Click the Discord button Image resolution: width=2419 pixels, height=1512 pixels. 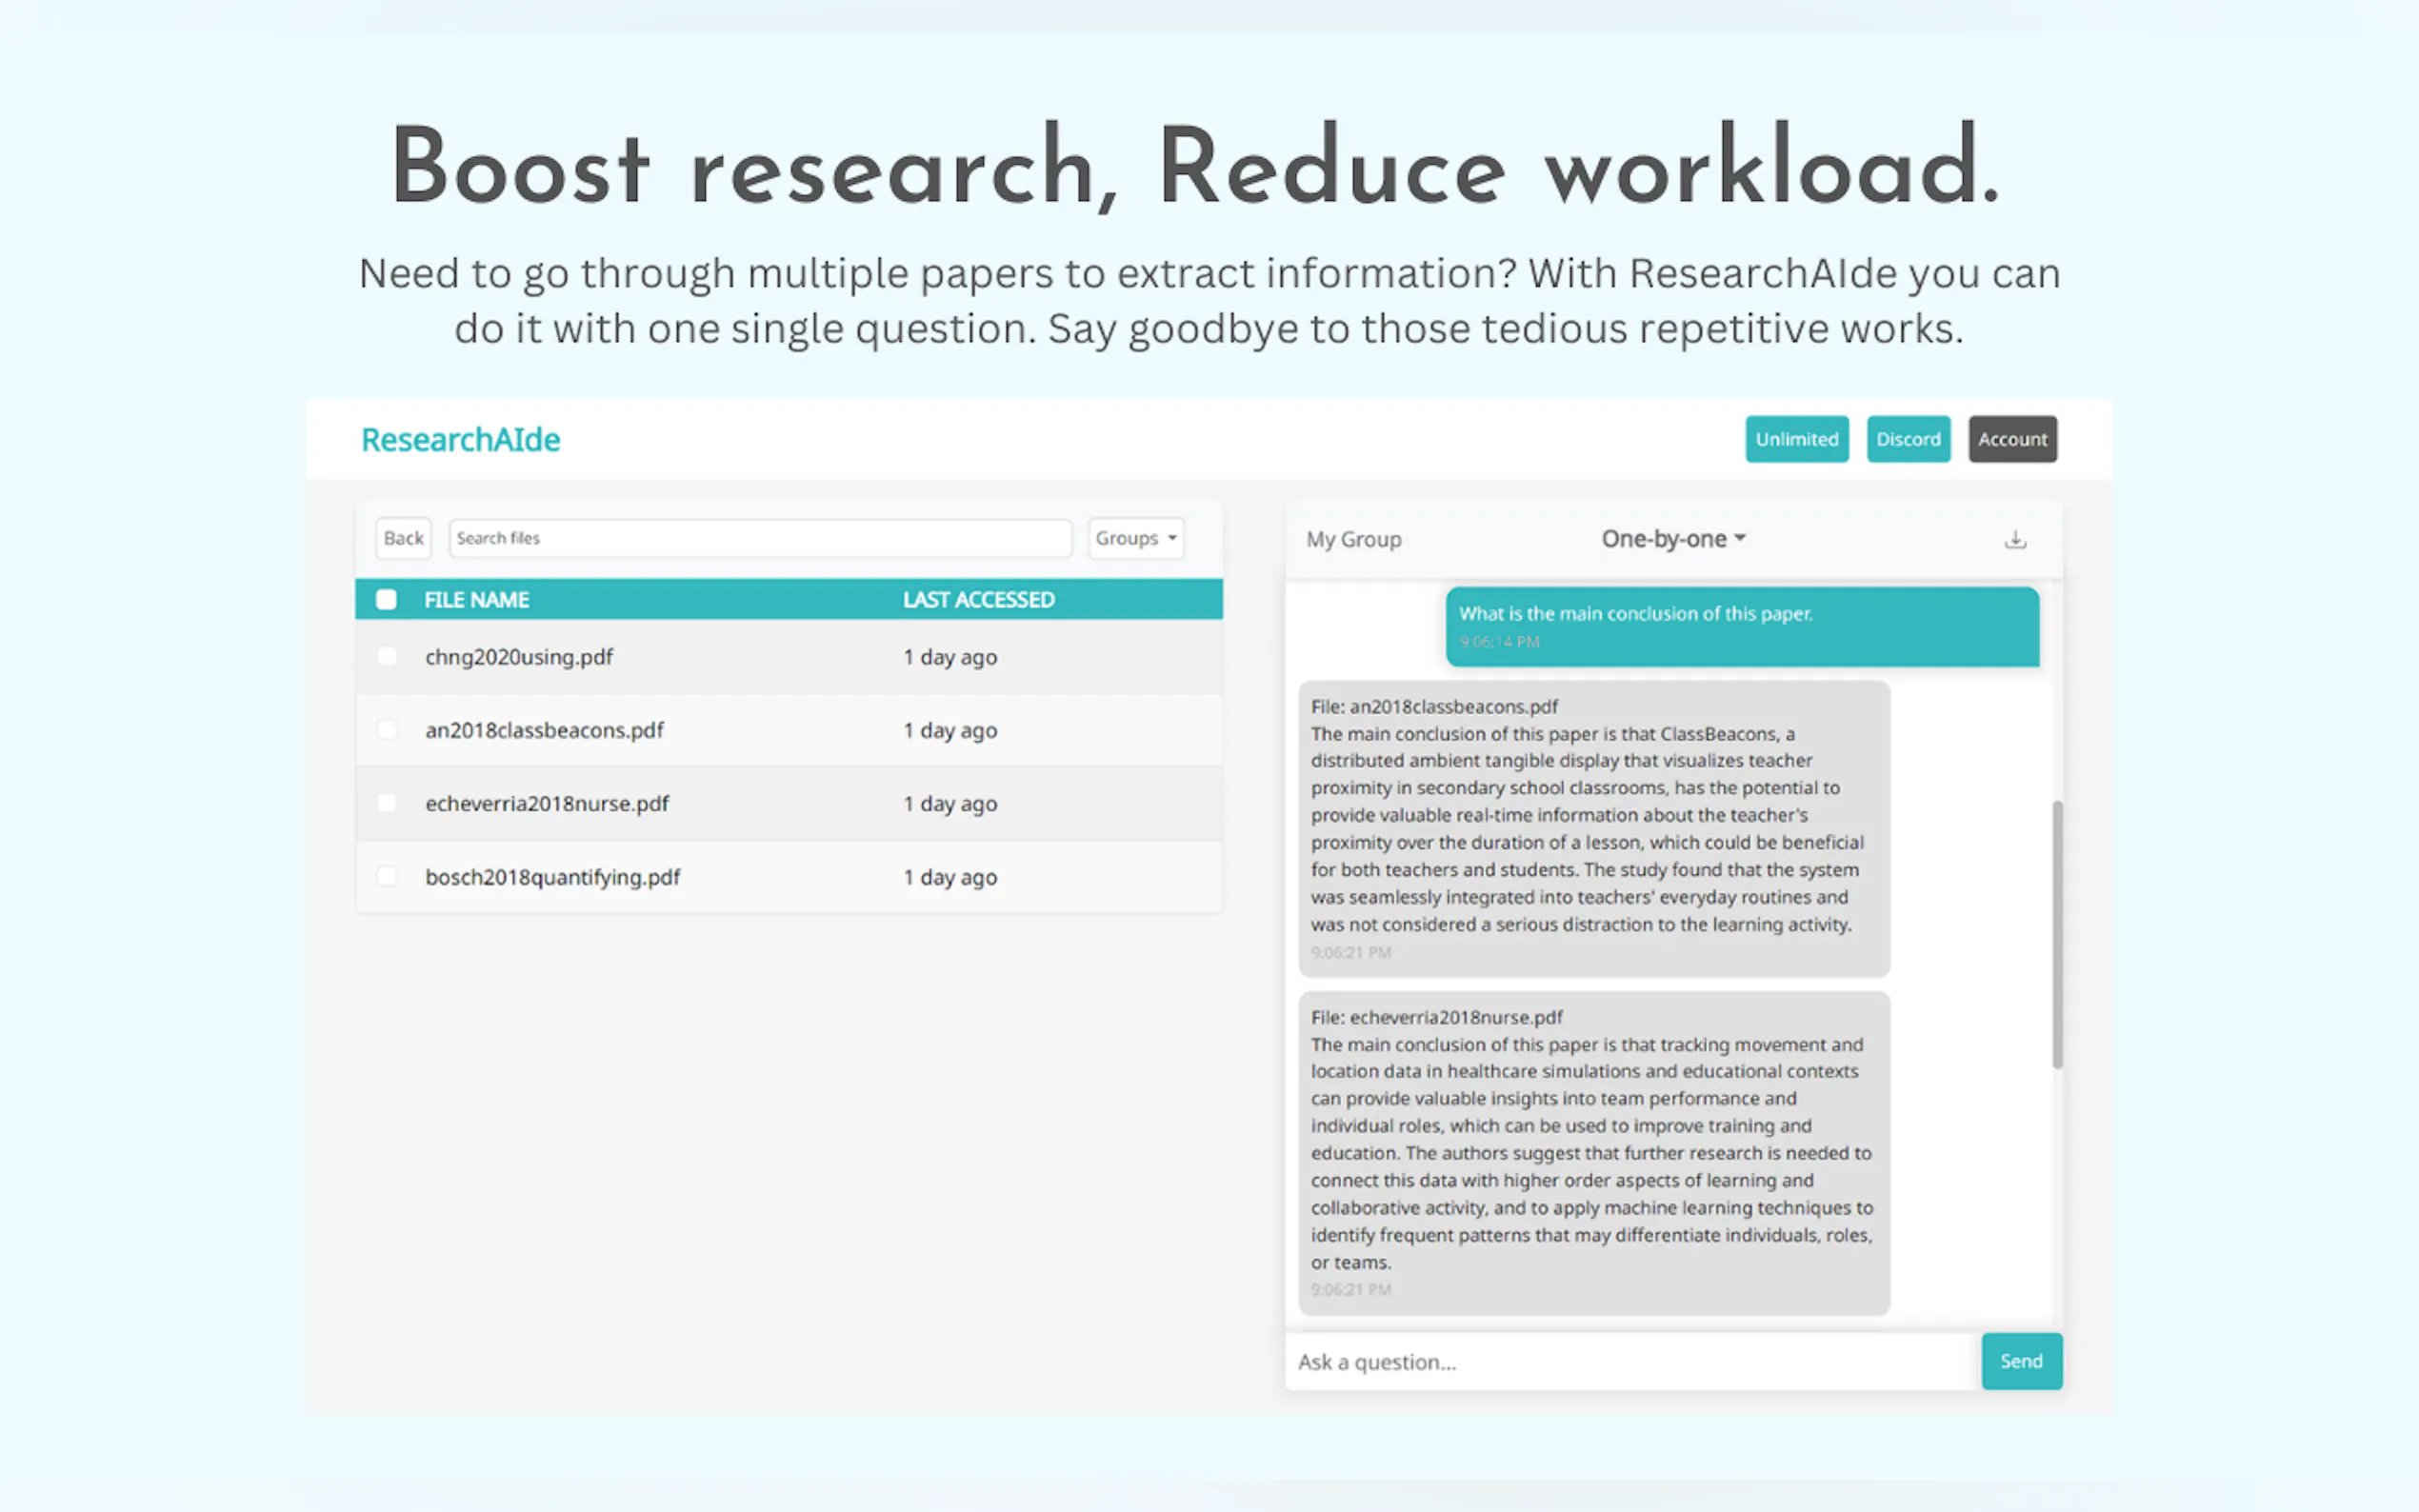[1907, 439]
